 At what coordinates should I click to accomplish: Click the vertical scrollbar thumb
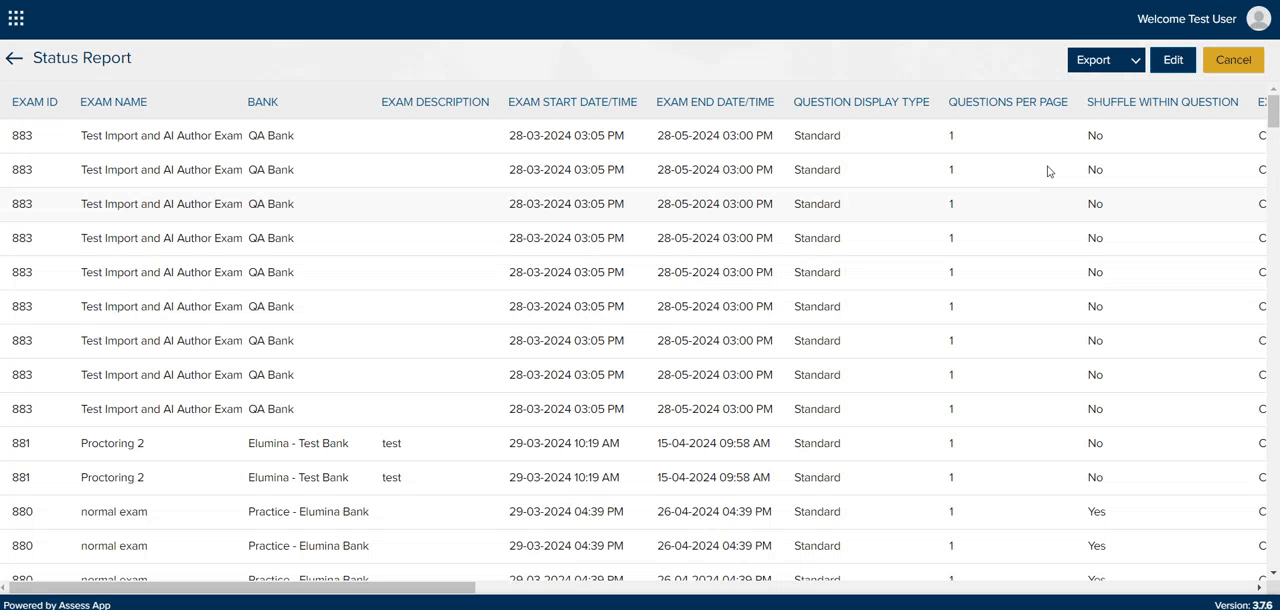pos(1273,110)
